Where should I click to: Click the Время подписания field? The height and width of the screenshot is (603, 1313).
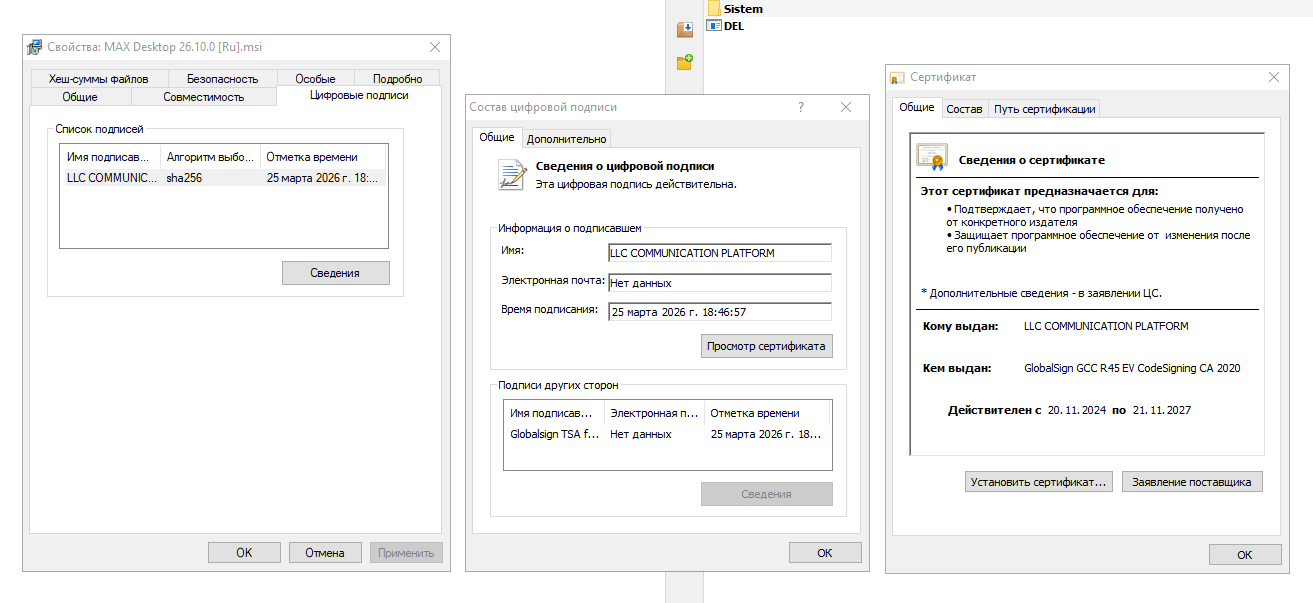pyautogui.click(x=720, y=312)
